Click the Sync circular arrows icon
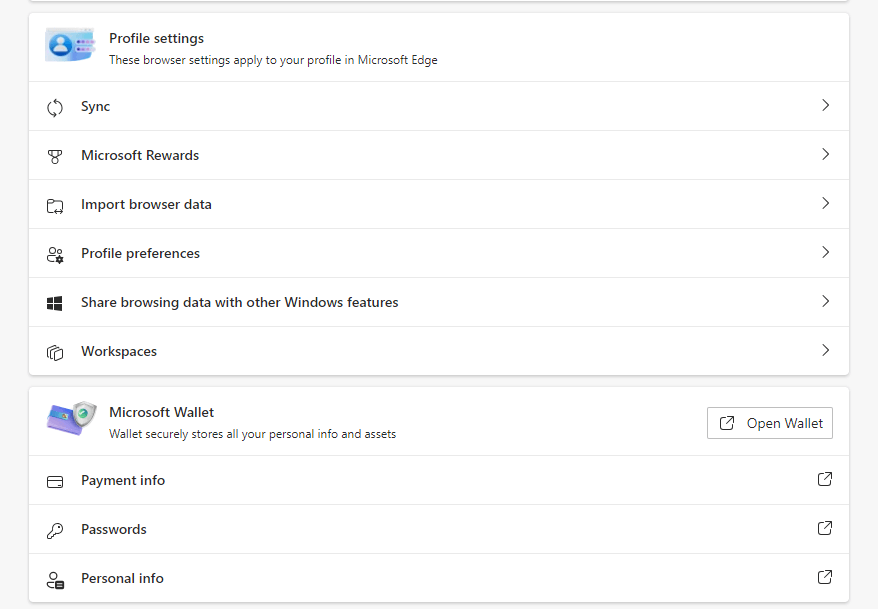This screenshot has width=878, height=609. coord(55,107)
